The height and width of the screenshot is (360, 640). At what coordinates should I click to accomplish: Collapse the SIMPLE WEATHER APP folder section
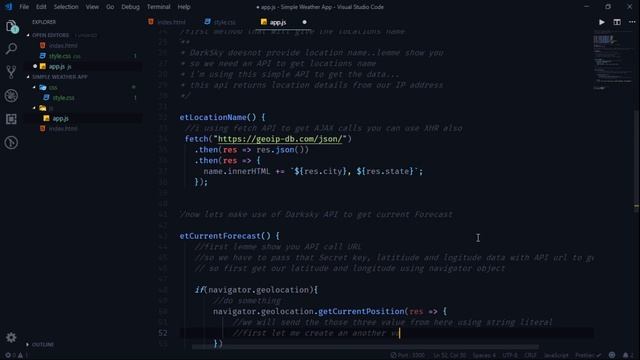coord(28,77)
